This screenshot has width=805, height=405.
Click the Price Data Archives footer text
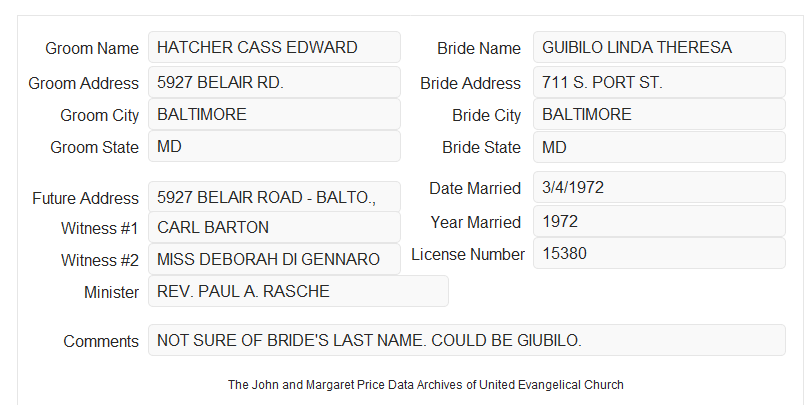tap(426, 384)
